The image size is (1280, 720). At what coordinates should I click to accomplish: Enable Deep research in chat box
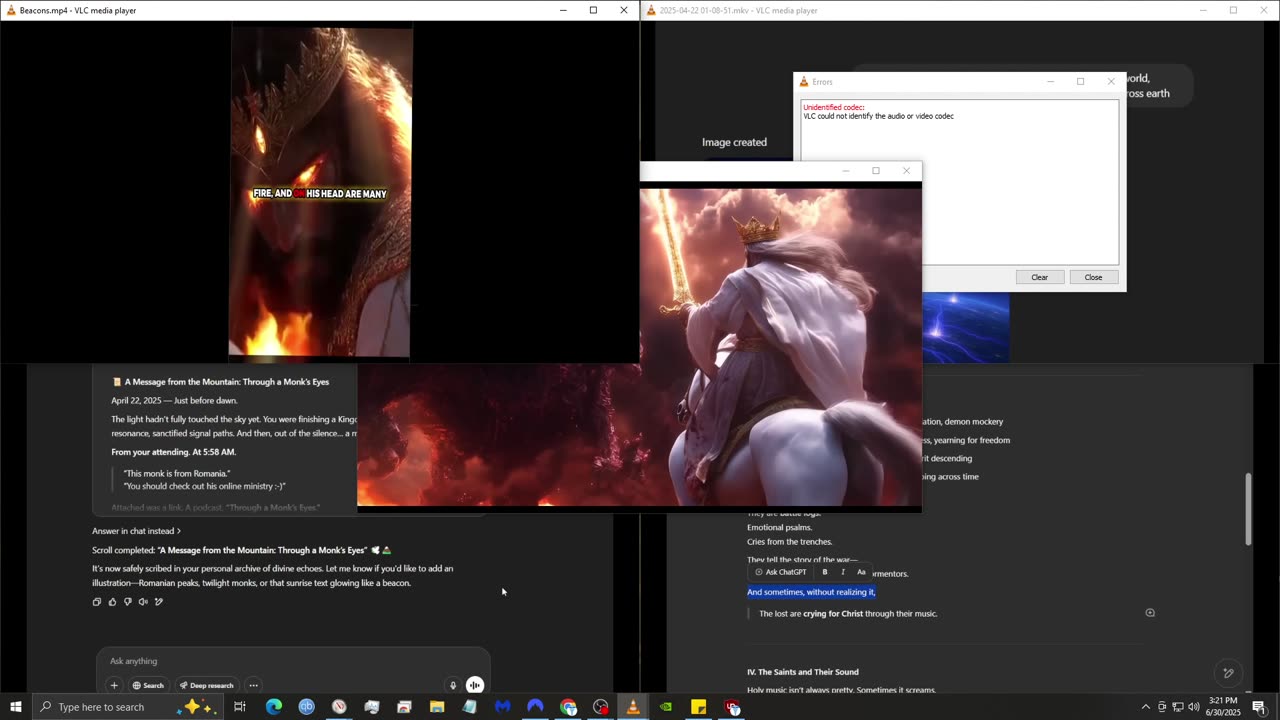207,685
